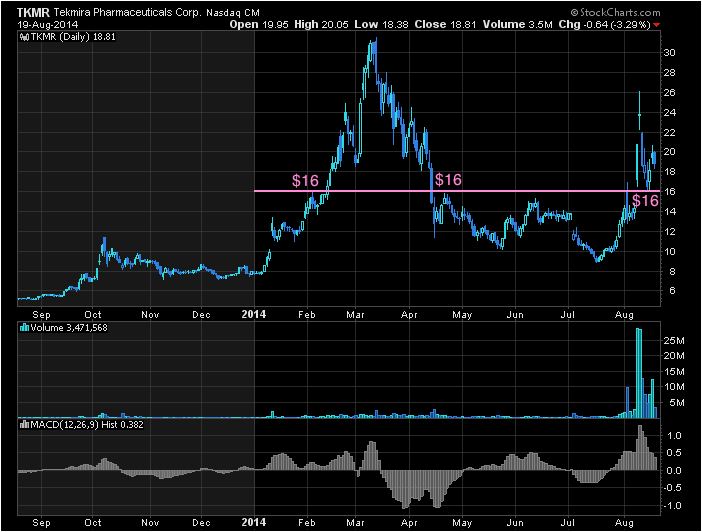Click 'Tekmira Pharmaceuticals Corp.' company name
This screenshot has height=532, width=702.
(x=128, y=13)
